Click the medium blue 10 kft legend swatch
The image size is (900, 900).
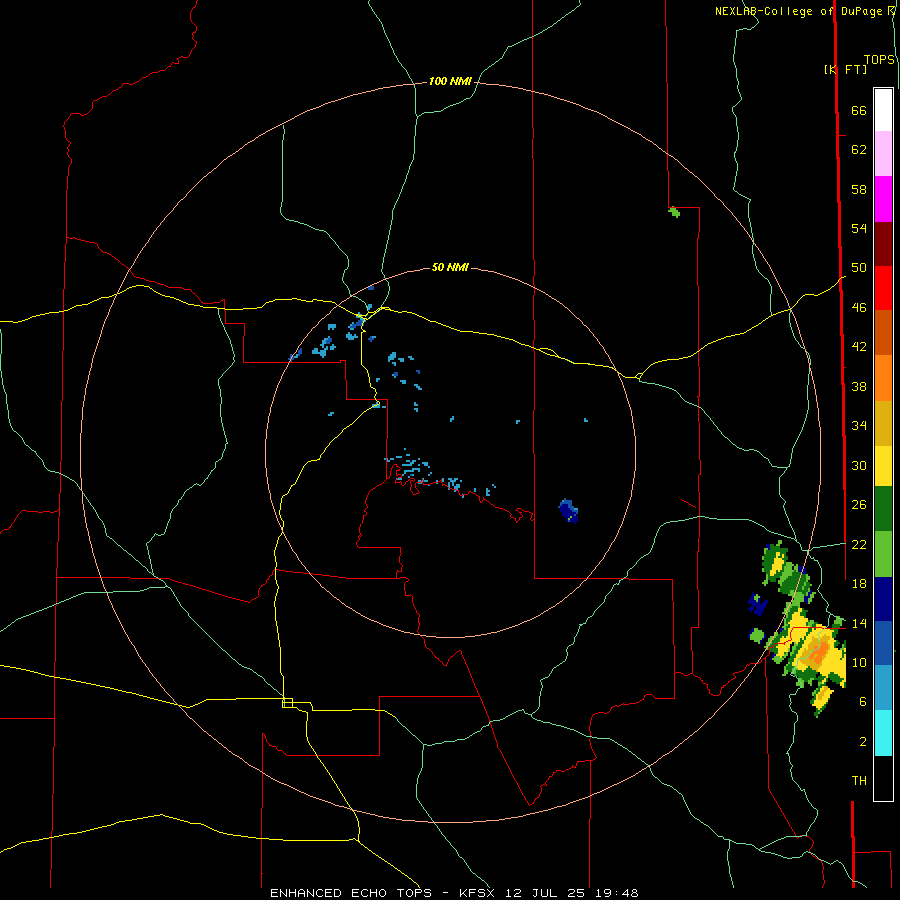[x=883, y=643]
